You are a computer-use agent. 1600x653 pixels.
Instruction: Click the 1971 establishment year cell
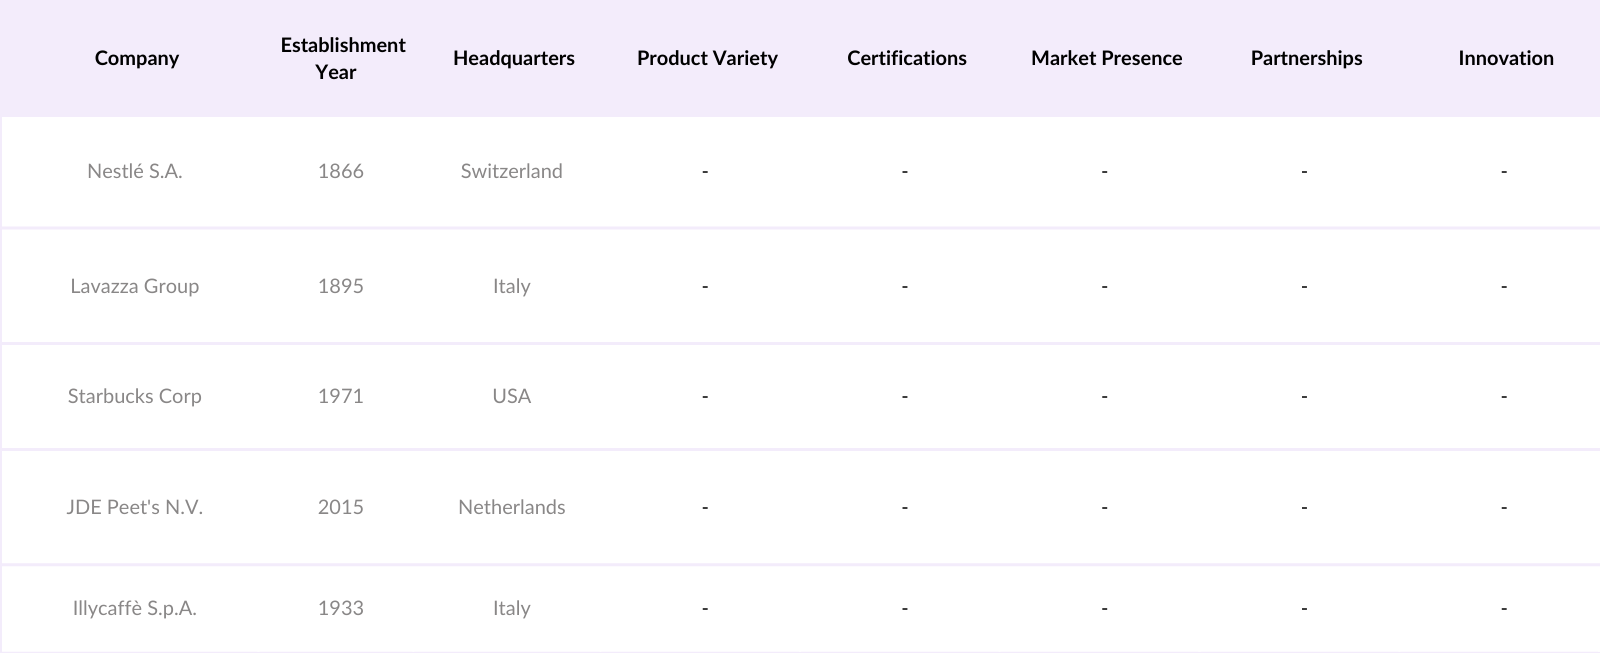[340, 396]
